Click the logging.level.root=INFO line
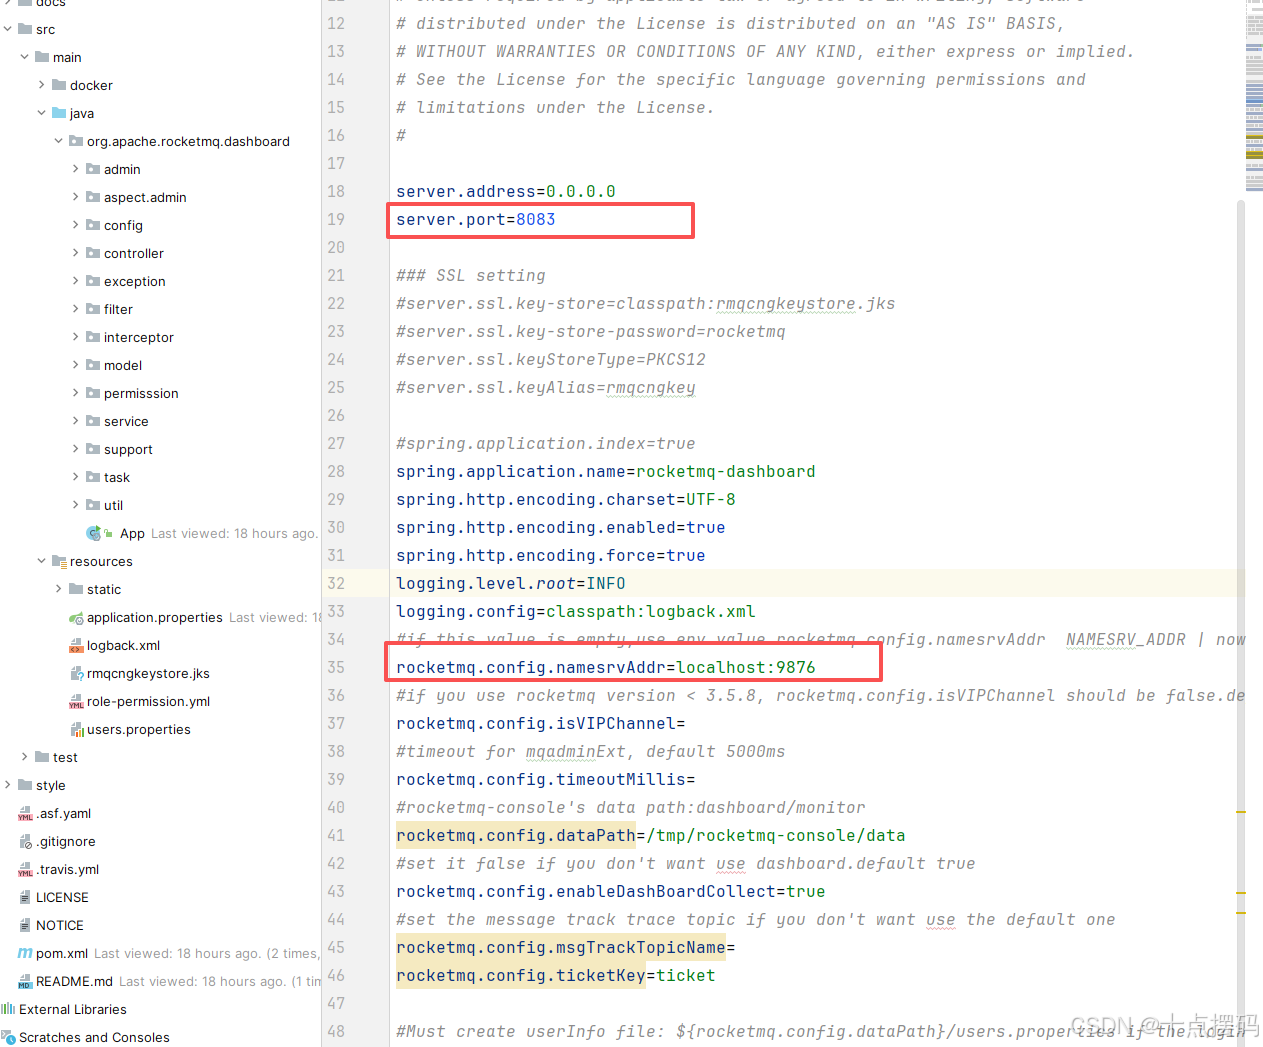This screenshot has width=1263, height=1047. click(511, 583)
